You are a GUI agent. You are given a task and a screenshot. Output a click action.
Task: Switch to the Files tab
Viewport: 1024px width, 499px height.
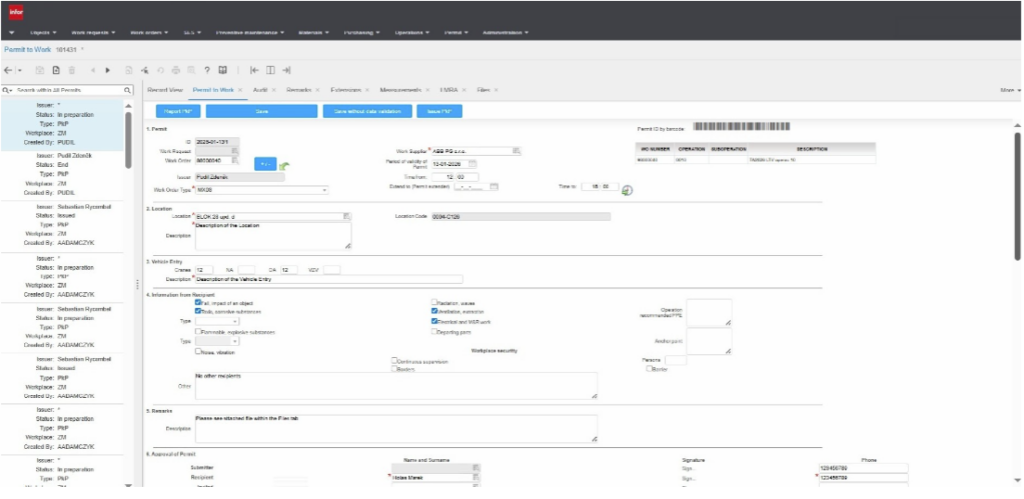(x=483, y=90)
